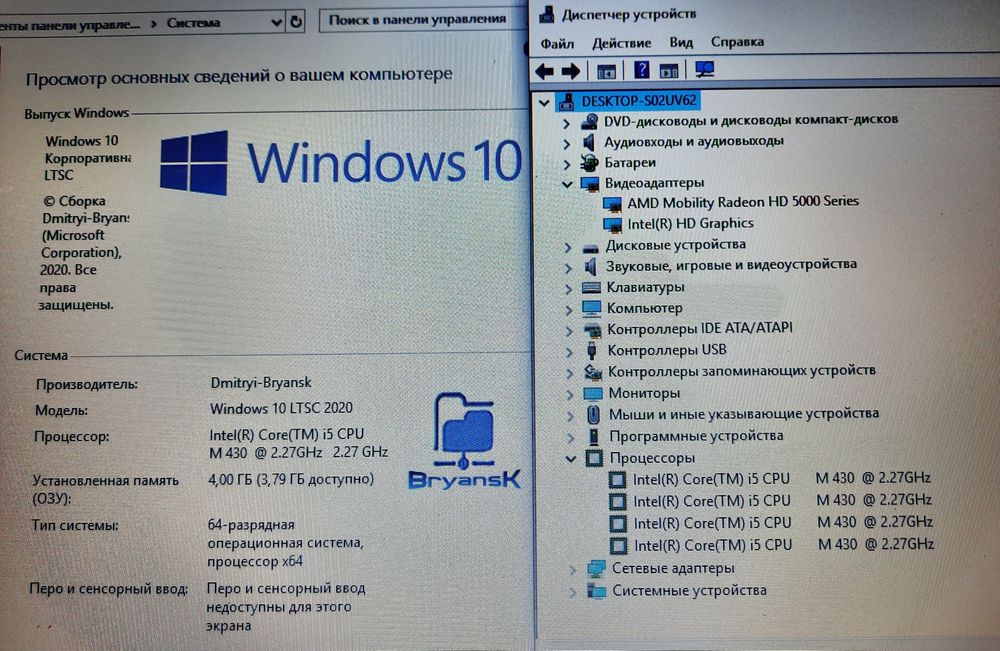Expand the DVD-дисководы category
This screenshot has height=651, width=1000.
point(566,122)
